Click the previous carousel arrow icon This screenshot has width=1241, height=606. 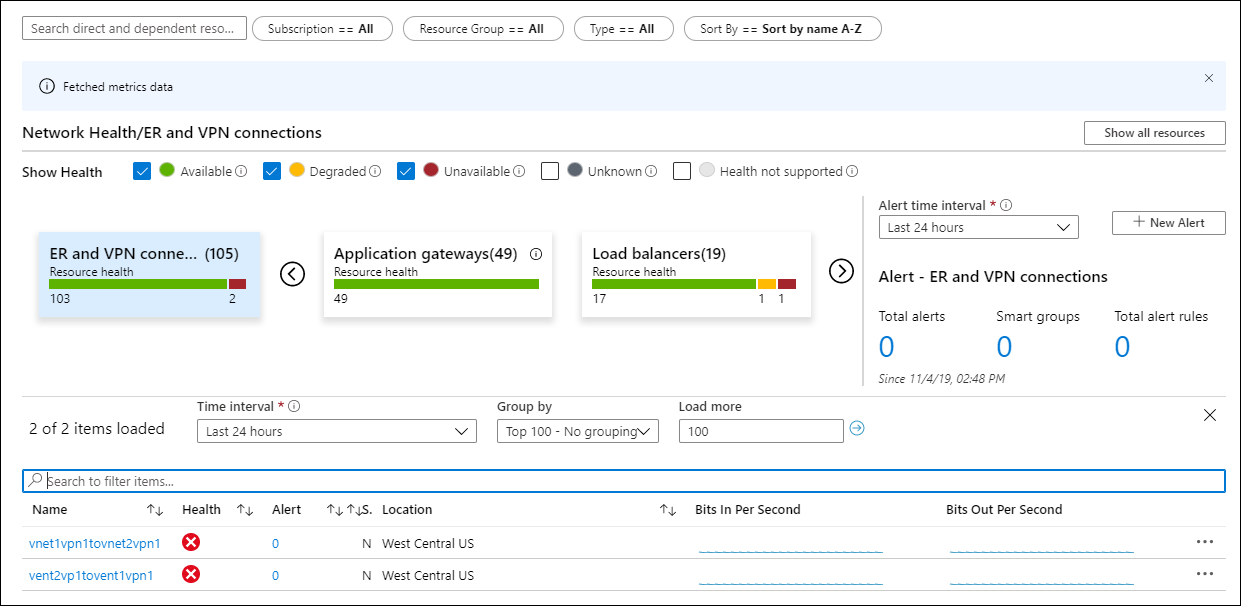coord(292,273)
